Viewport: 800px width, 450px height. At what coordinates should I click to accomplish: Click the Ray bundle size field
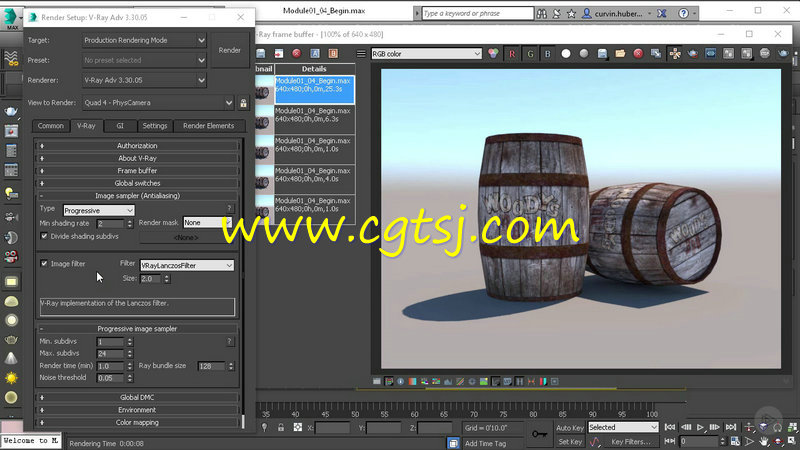(x=212, y=366)
